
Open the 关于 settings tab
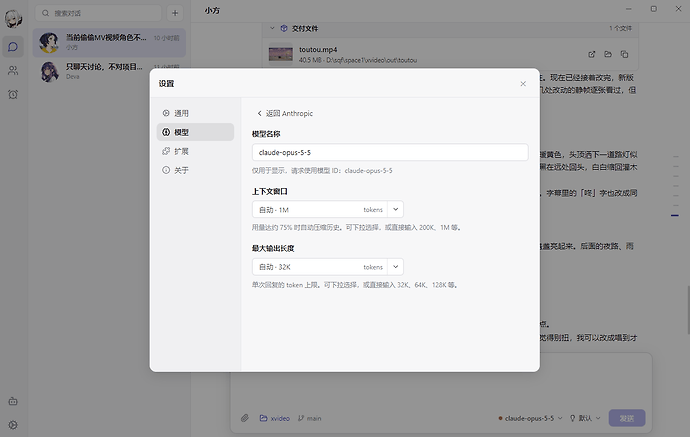pos(195,170)
